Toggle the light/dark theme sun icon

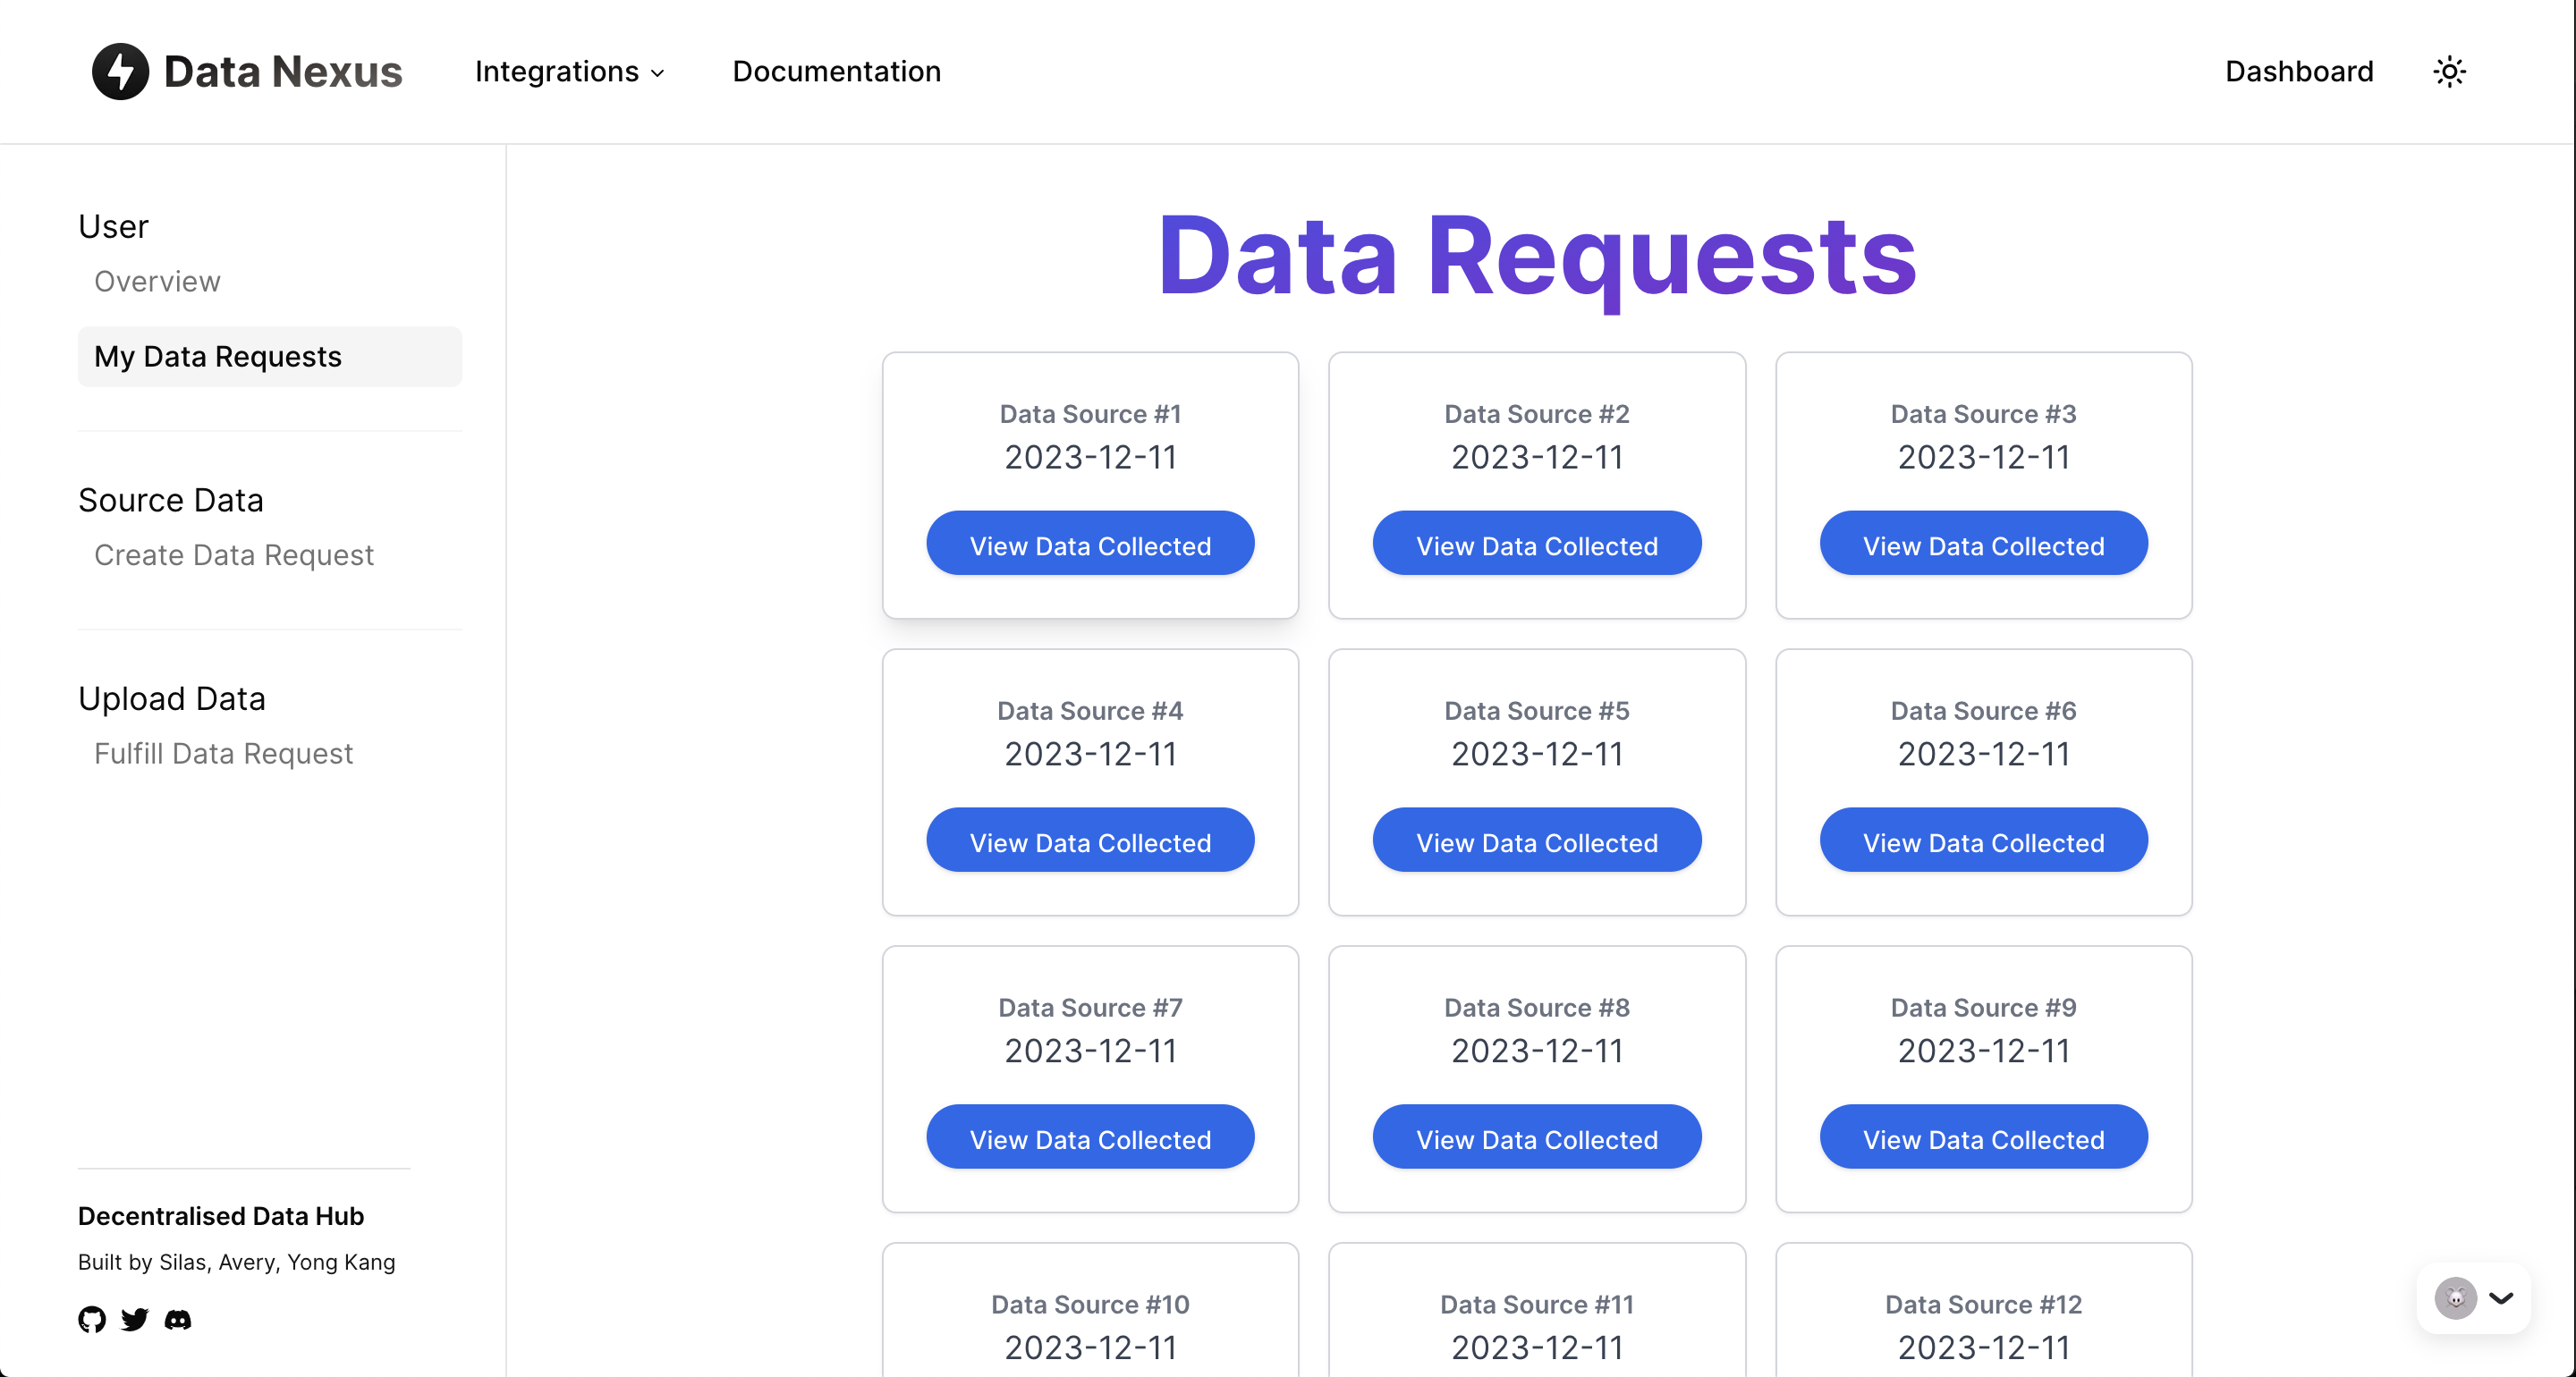coord(2449,71)
